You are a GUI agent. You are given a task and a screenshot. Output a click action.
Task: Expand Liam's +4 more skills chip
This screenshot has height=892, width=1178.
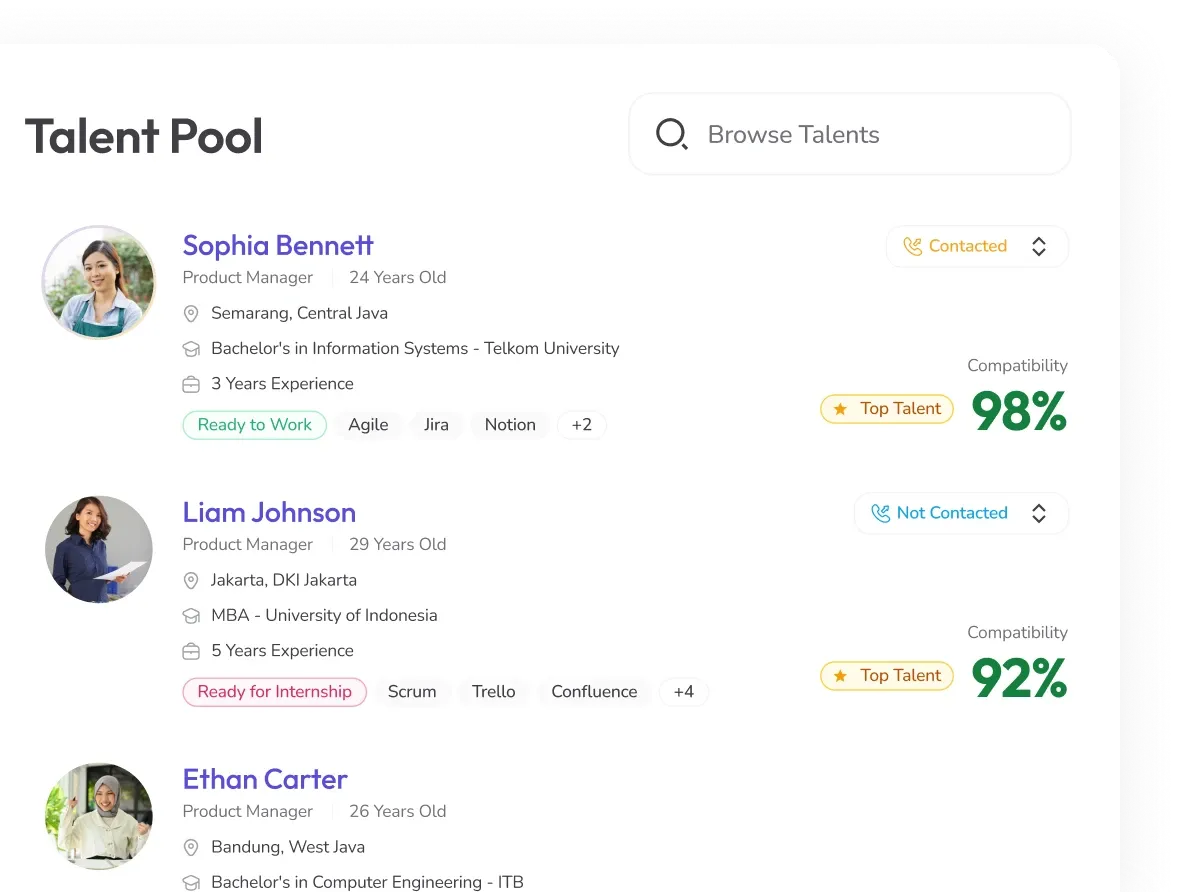[x=684, y=692]
